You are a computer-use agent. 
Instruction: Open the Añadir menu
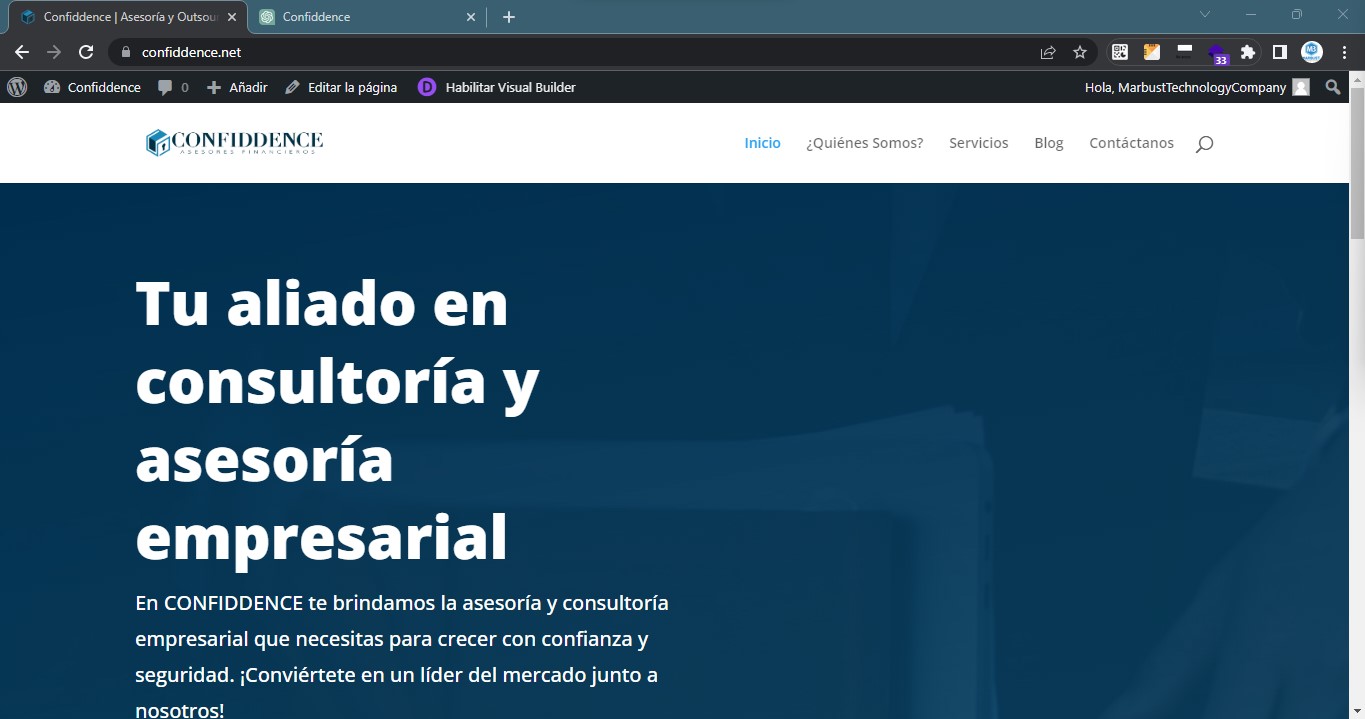[x=237, y=87]
